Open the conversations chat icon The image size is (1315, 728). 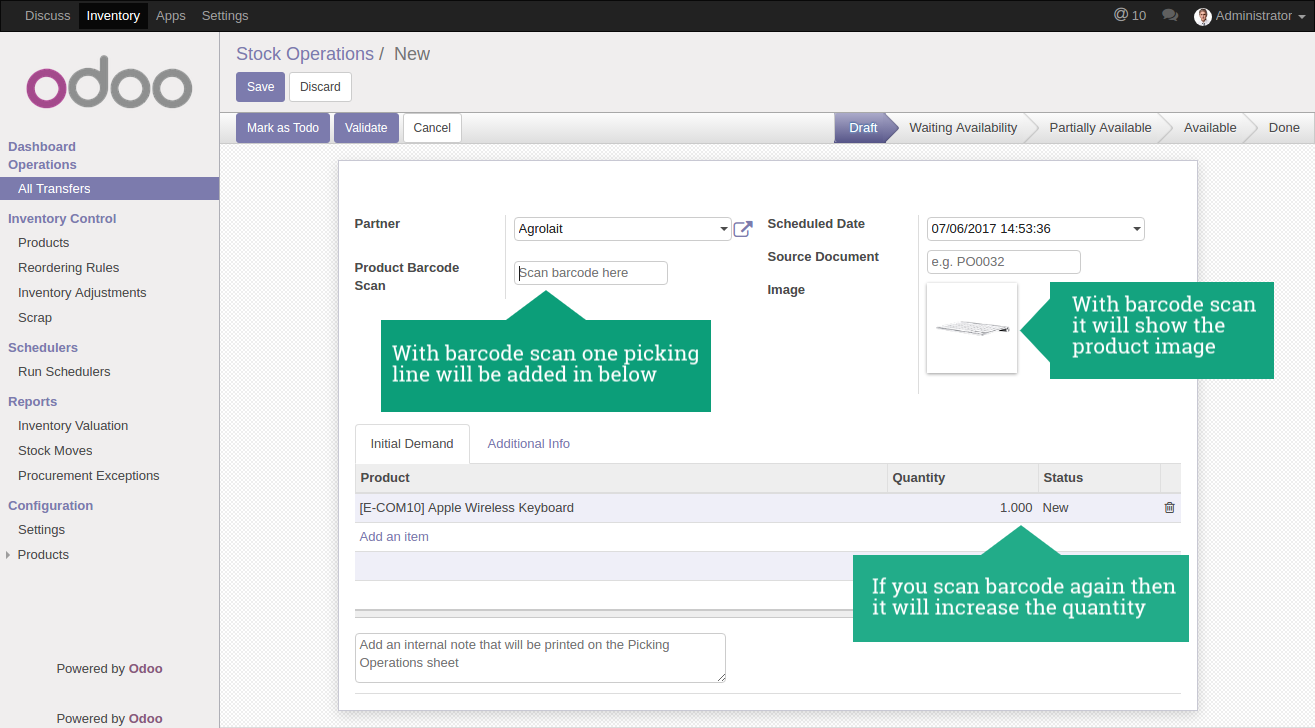[x=1170, y=15]
